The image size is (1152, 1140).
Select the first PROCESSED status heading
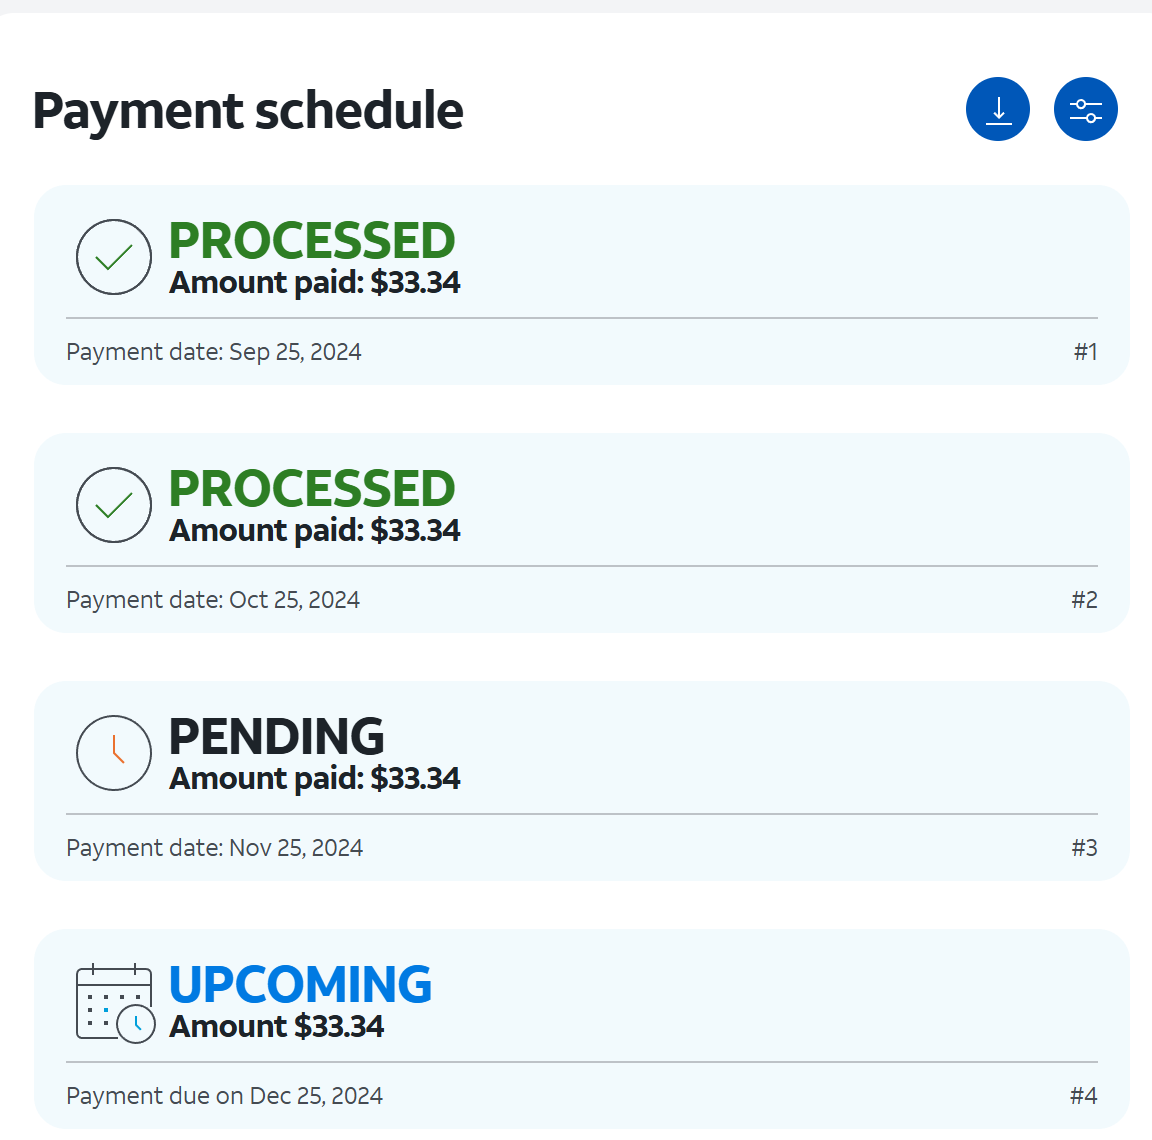(x=311, y=241)
